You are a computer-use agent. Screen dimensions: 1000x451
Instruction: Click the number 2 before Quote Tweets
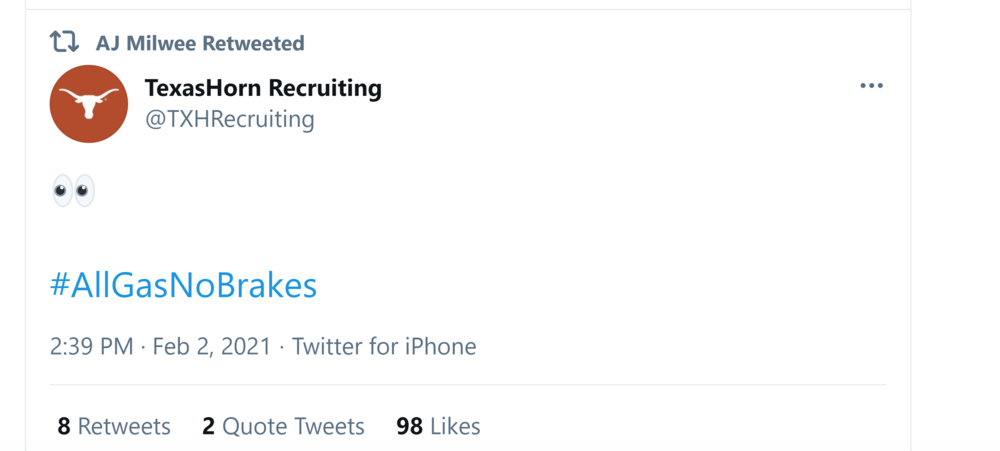[208, 427]
